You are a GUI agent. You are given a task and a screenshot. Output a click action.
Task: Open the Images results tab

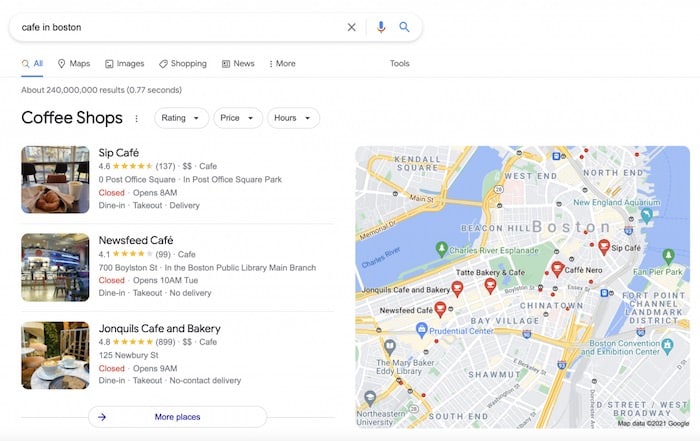tap(125, 64)
